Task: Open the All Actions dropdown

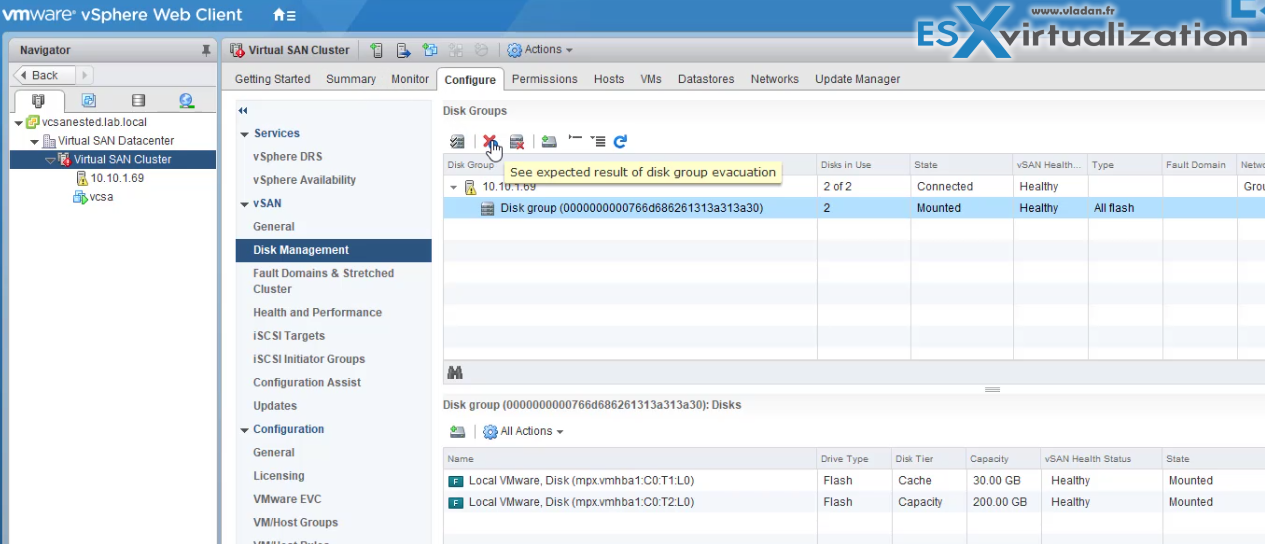Action: (523, 432)
